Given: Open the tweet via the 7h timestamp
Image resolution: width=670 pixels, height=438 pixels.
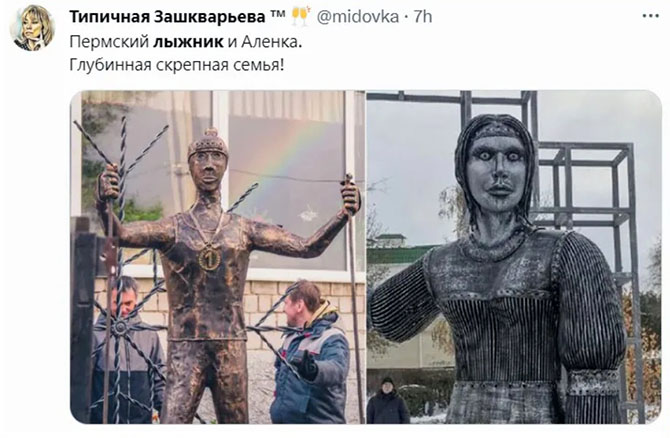Looking at the screenshot, I should click(423, 17).
